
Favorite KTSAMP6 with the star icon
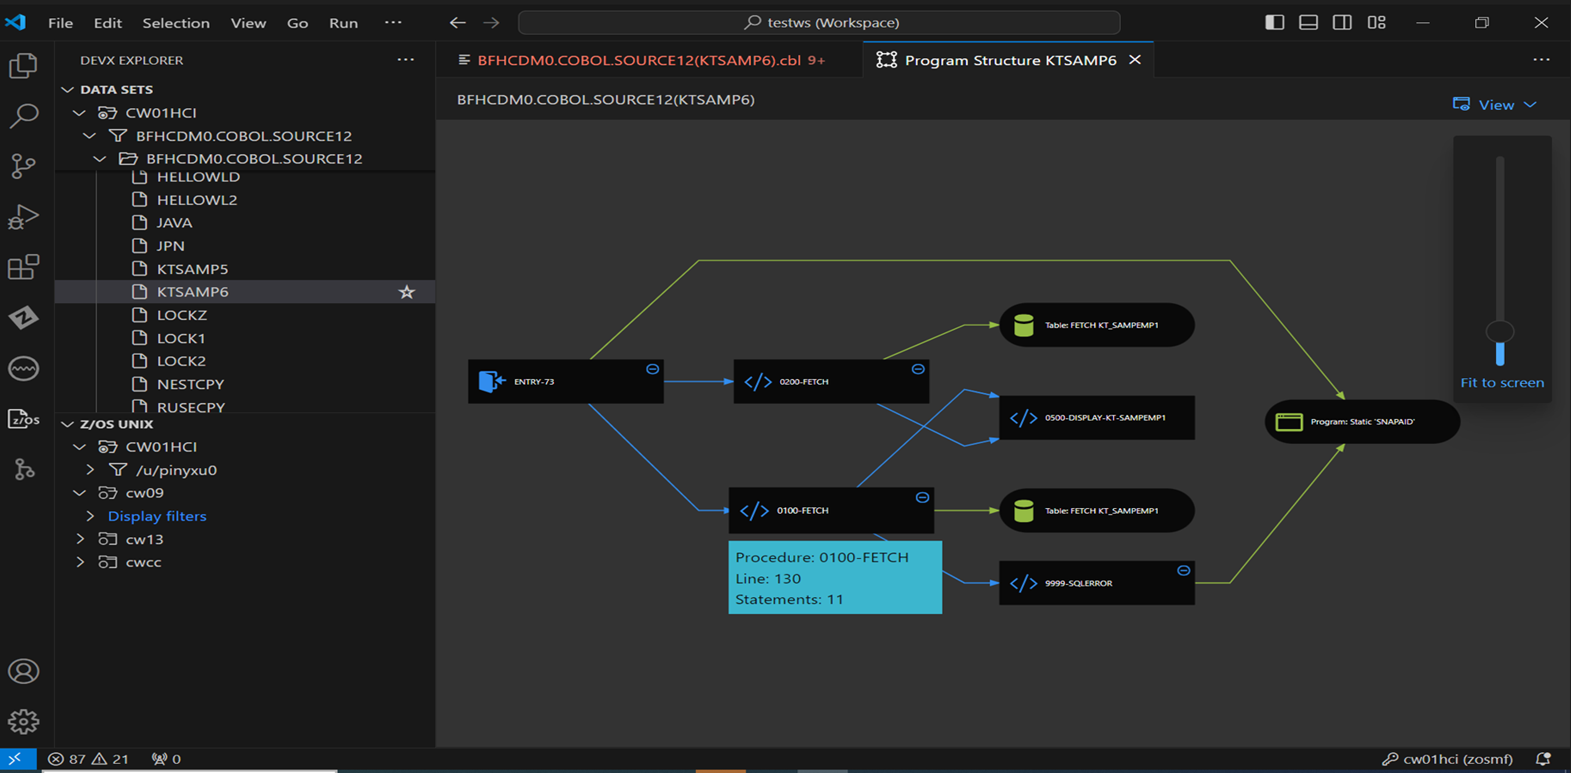pos(407,292)
